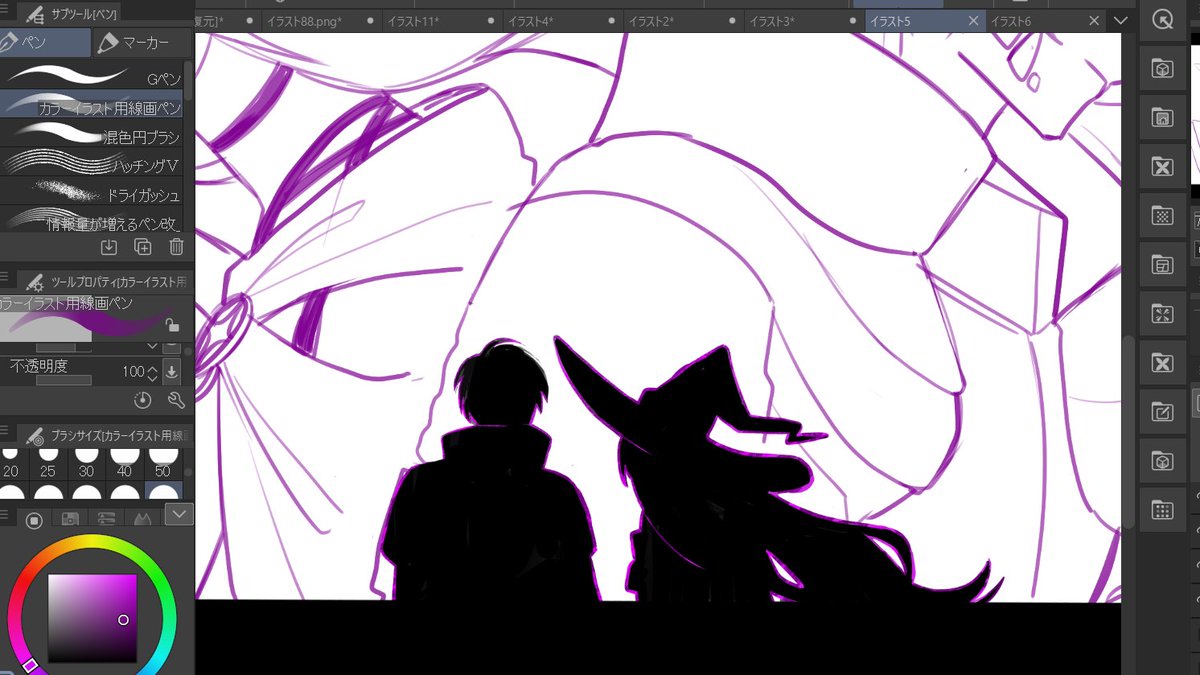Switch to the color slider tab
This screenshot has width=1200, height=675.
point(106,518)
